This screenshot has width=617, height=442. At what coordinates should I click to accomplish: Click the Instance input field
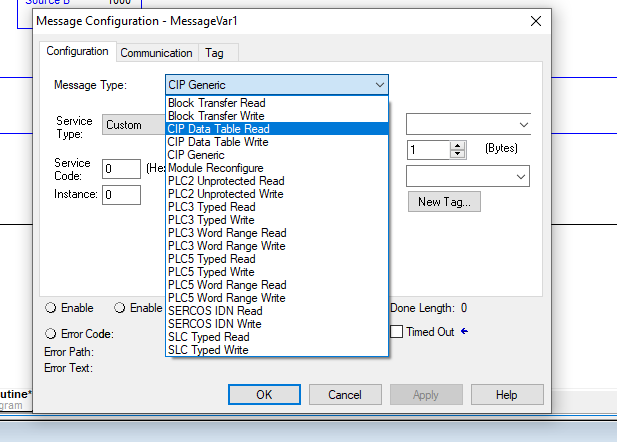coord(121,195)
